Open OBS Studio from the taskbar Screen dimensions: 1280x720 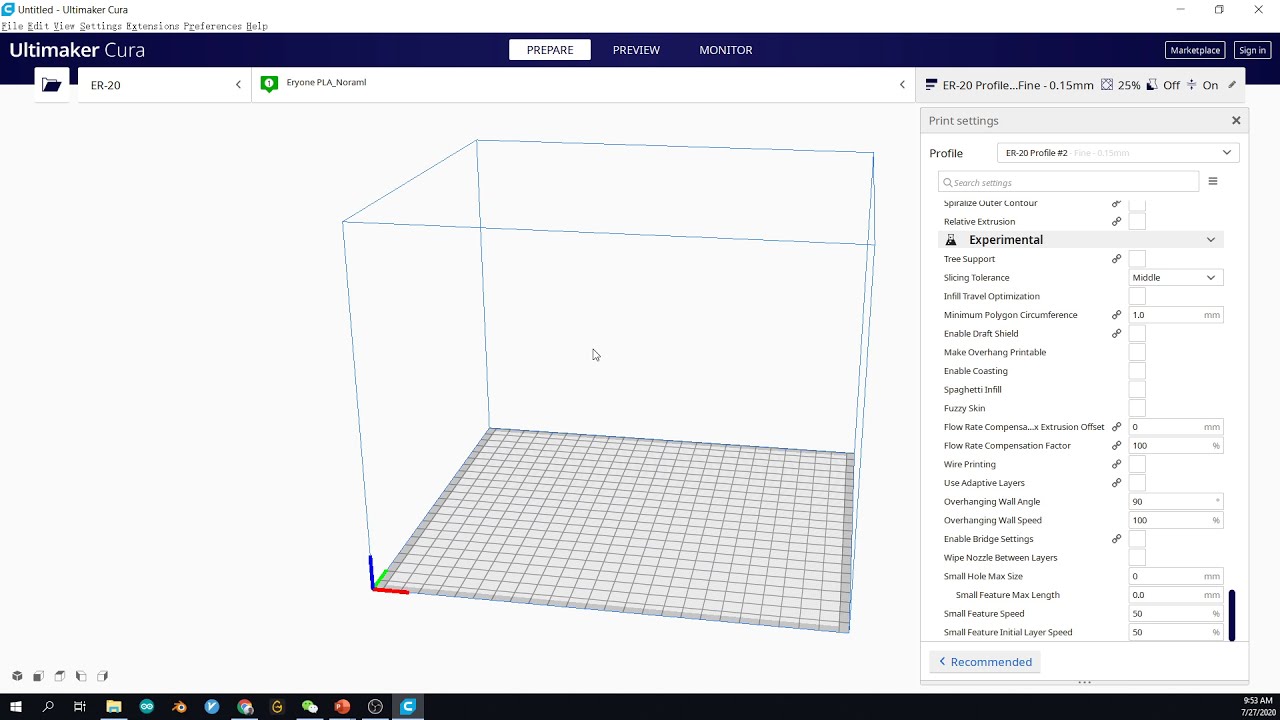point(375,707)
